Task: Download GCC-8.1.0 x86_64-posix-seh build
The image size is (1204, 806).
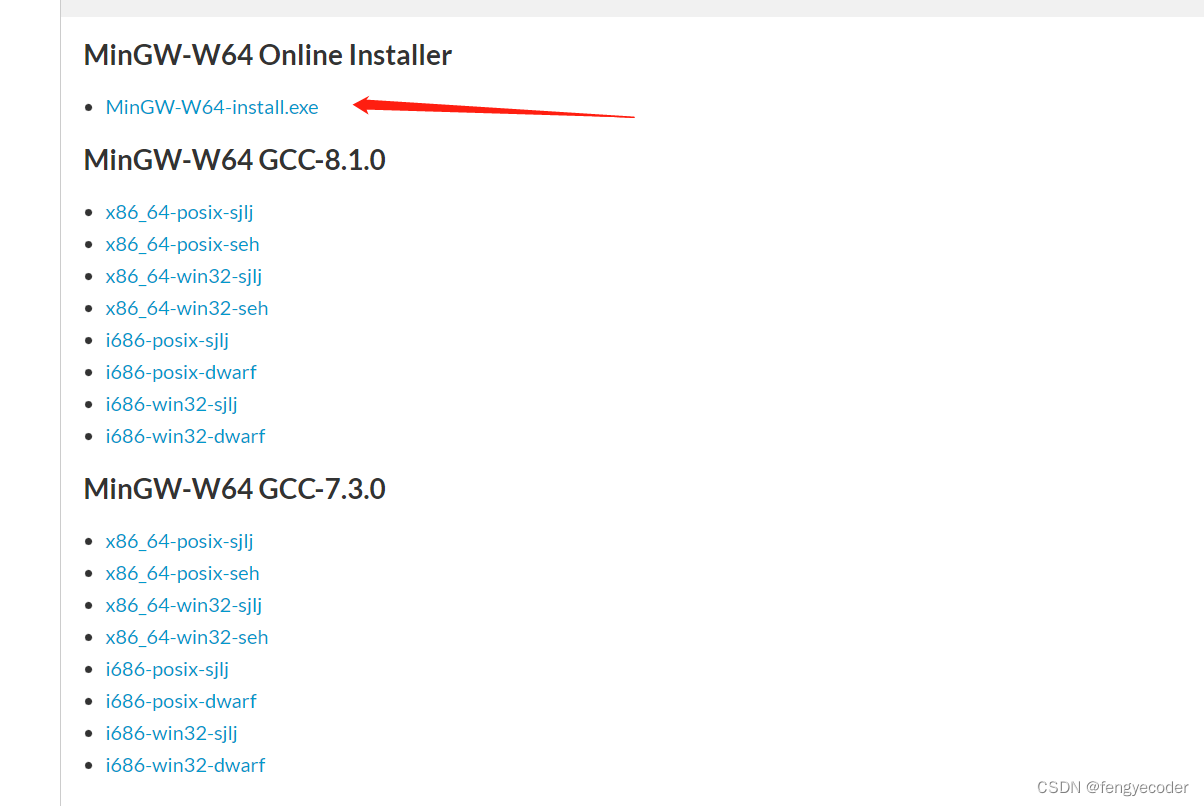Action: pos(183,244)
